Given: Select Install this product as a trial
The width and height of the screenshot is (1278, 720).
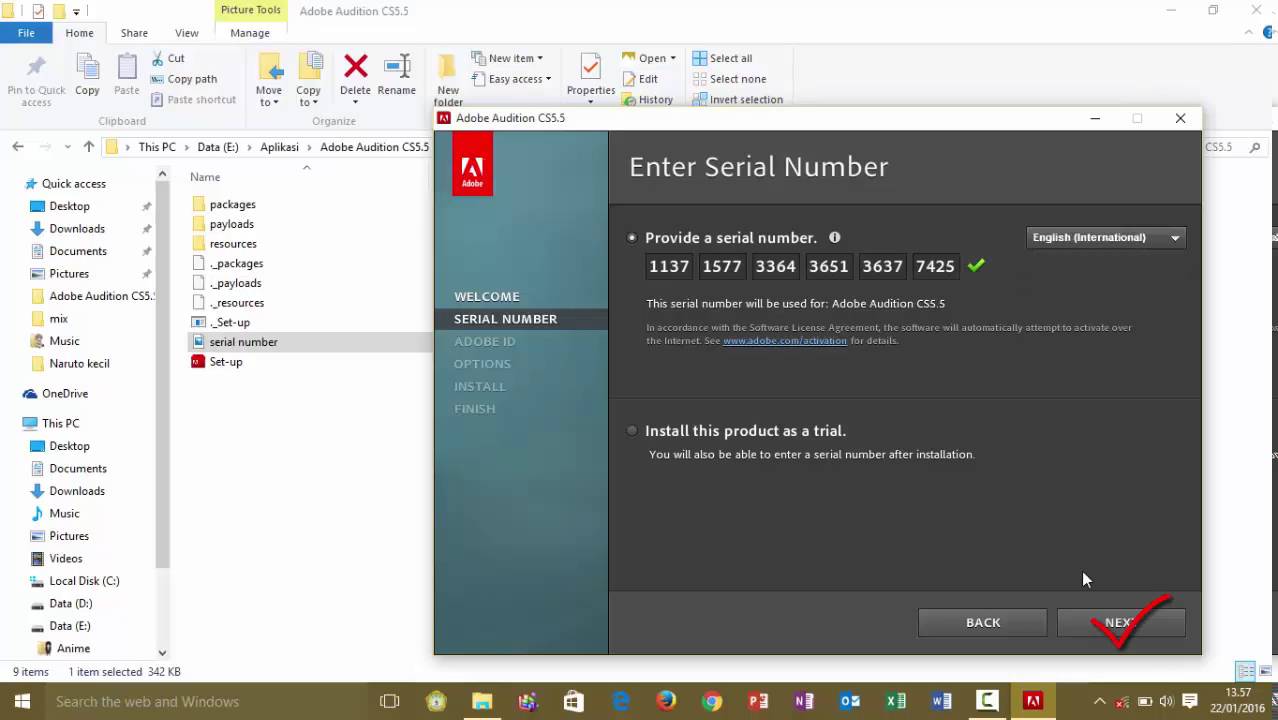Looking at the screenshot, I should click(632, 431).
